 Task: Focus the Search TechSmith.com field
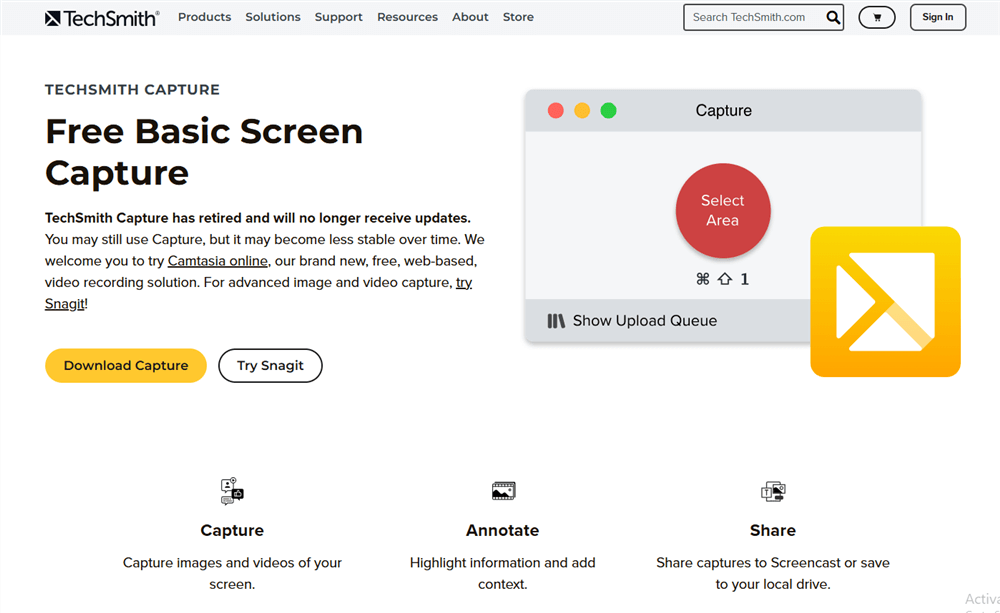click(x=752, y=17)
